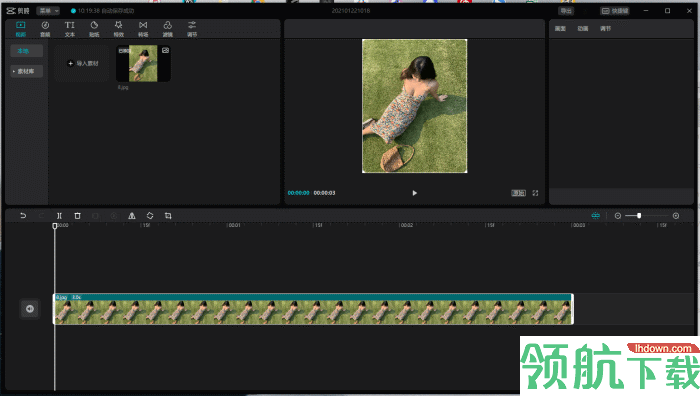Click the freeze frame icon
The image size is (700, 396).
click(x=95, y=216)
